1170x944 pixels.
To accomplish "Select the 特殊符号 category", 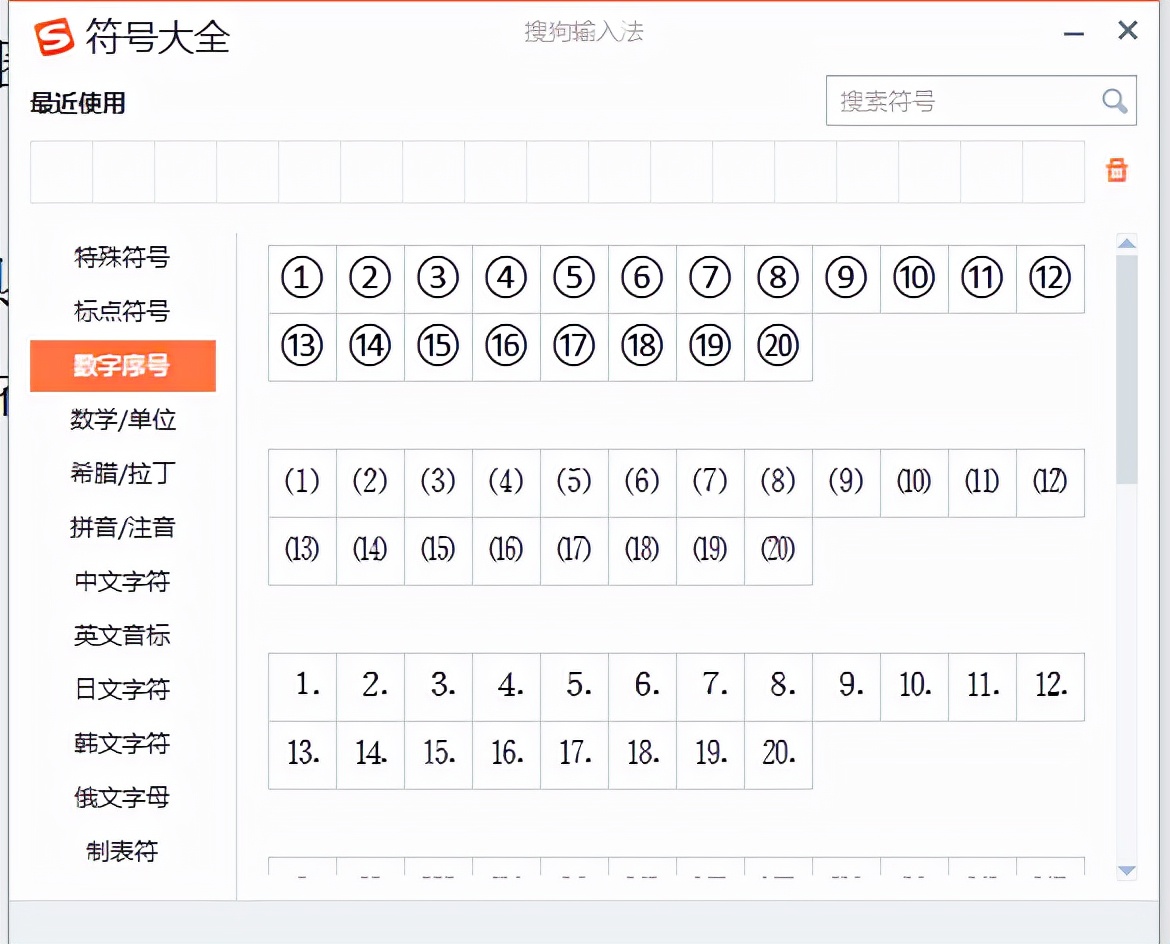I will (x=121, y=257).
